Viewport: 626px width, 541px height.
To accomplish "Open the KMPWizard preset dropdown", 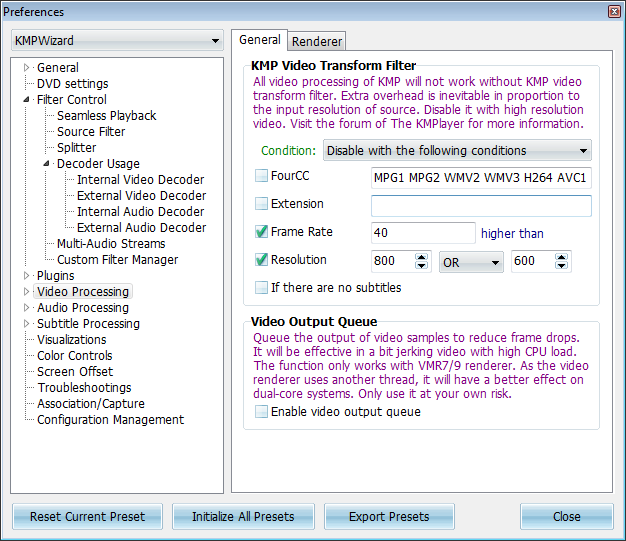I will click(117, 40).
